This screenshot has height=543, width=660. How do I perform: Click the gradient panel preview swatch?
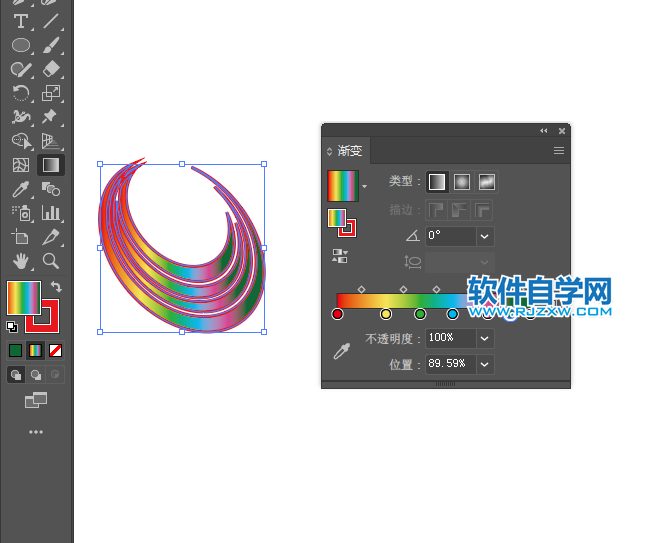pyautogui.click(x=343, y=186)
